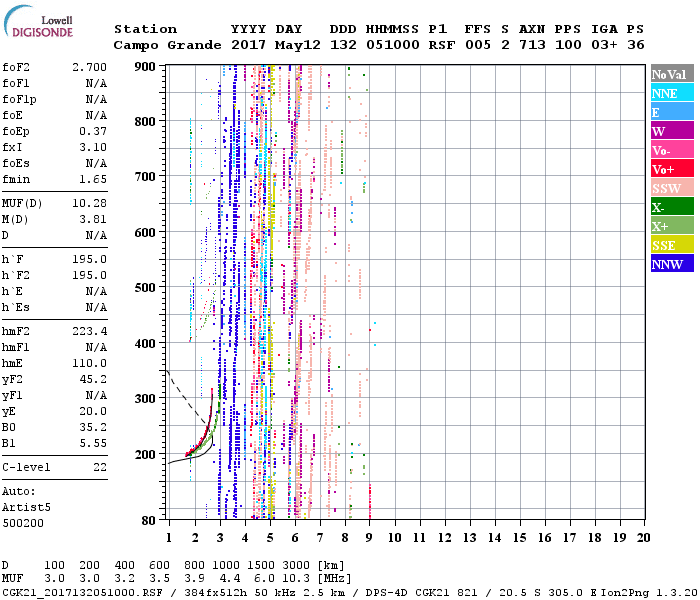Click the 500200 version text

[x=23, y=523]
